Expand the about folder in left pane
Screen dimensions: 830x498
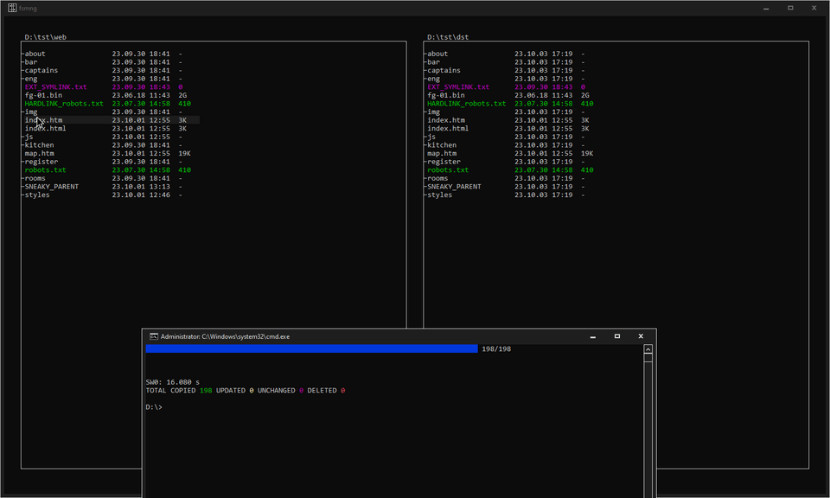pos(34,54)
